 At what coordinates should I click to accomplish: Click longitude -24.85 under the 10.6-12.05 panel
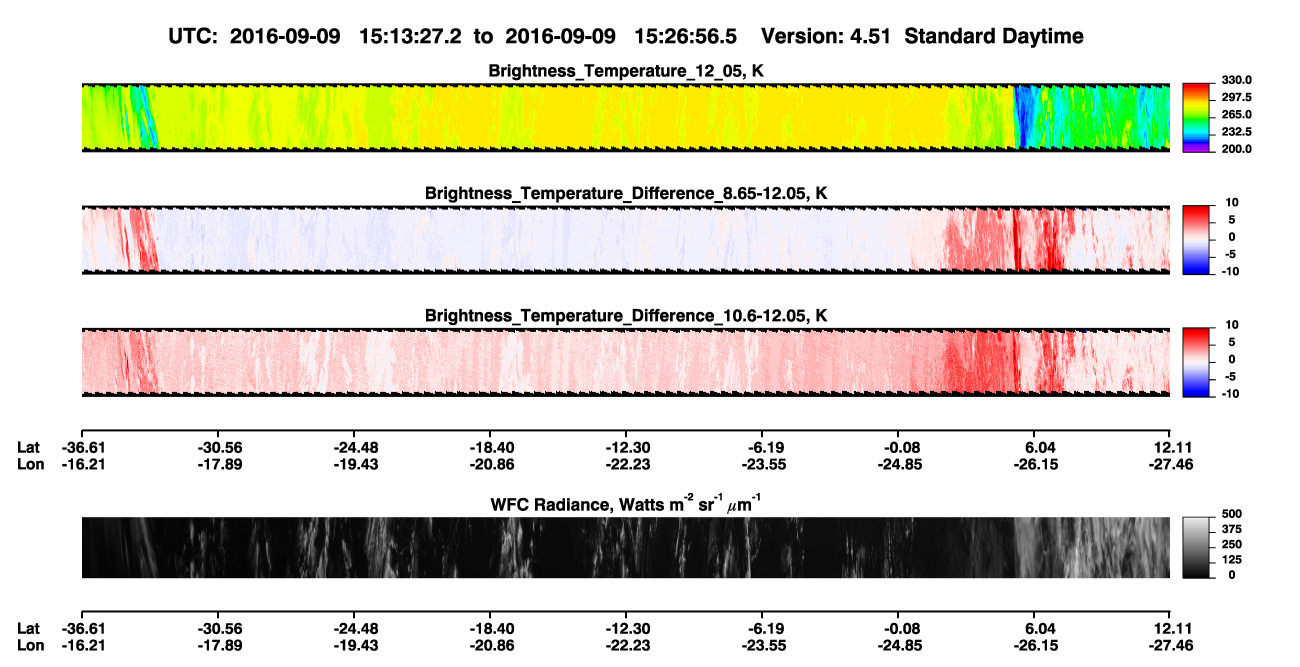(x=898, y=464)
